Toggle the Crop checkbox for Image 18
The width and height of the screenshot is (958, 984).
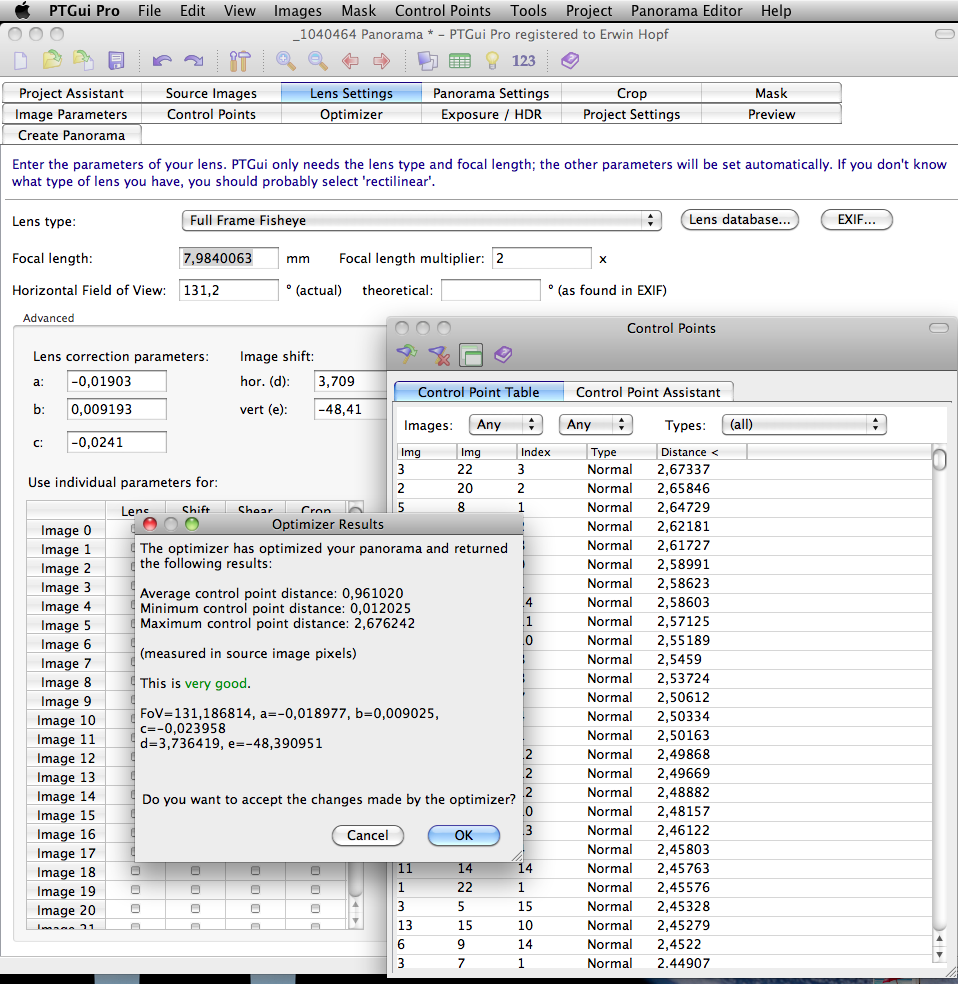[x=316, y=871]
